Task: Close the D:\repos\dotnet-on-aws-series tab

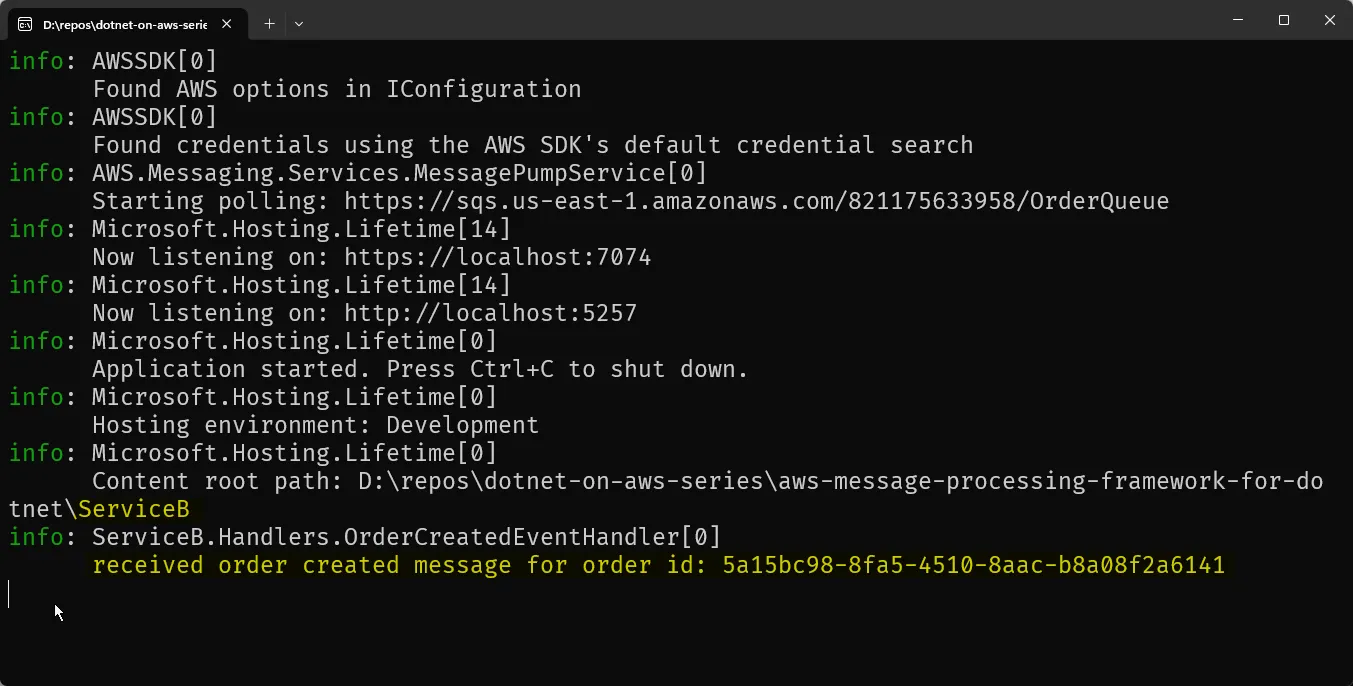Action: click(x=229, y=23)
